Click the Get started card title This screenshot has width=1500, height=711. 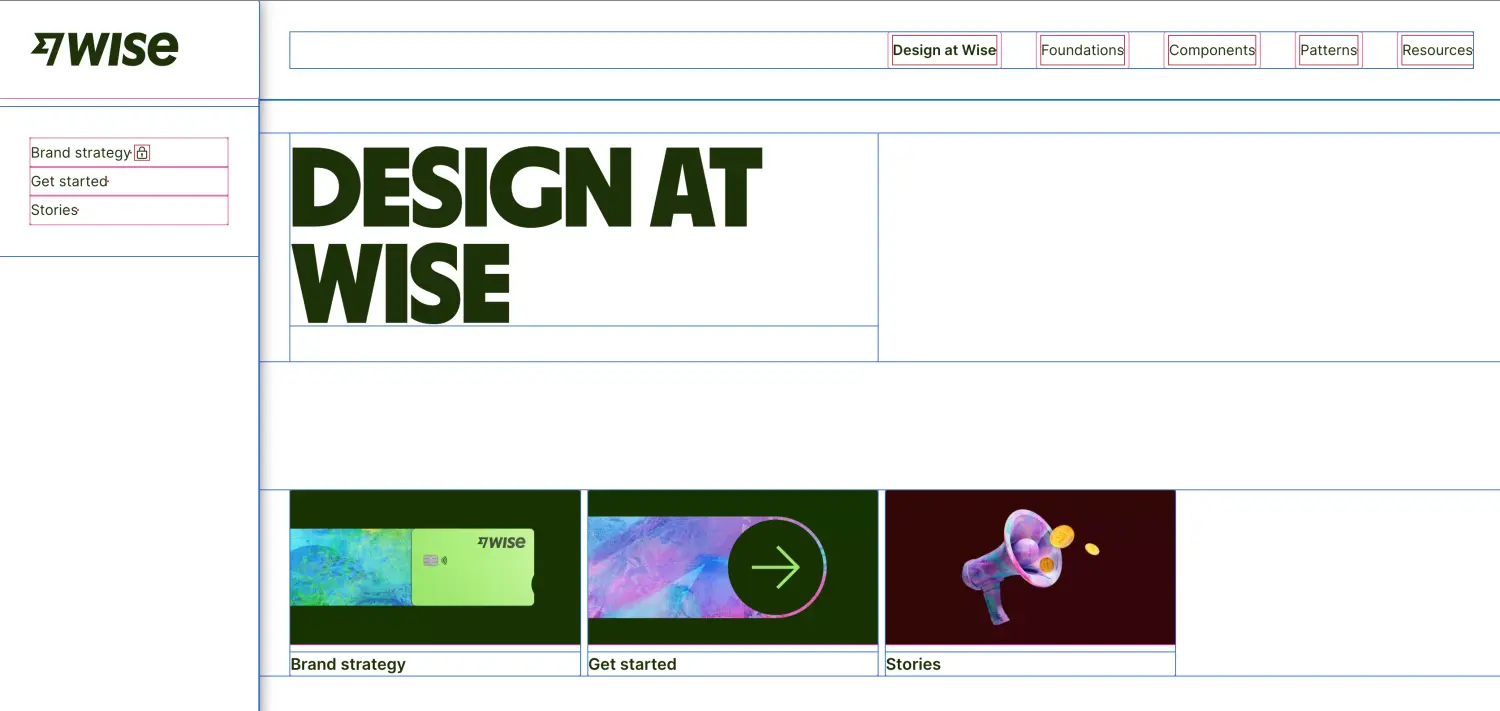click(x=632, y=664)
